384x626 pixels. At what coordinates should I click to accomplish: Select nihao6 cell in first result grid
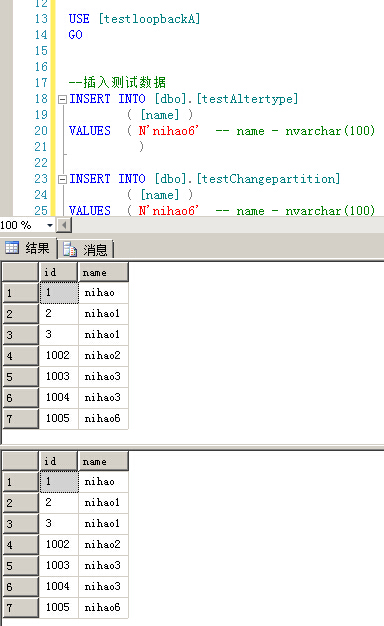point(103,418)
